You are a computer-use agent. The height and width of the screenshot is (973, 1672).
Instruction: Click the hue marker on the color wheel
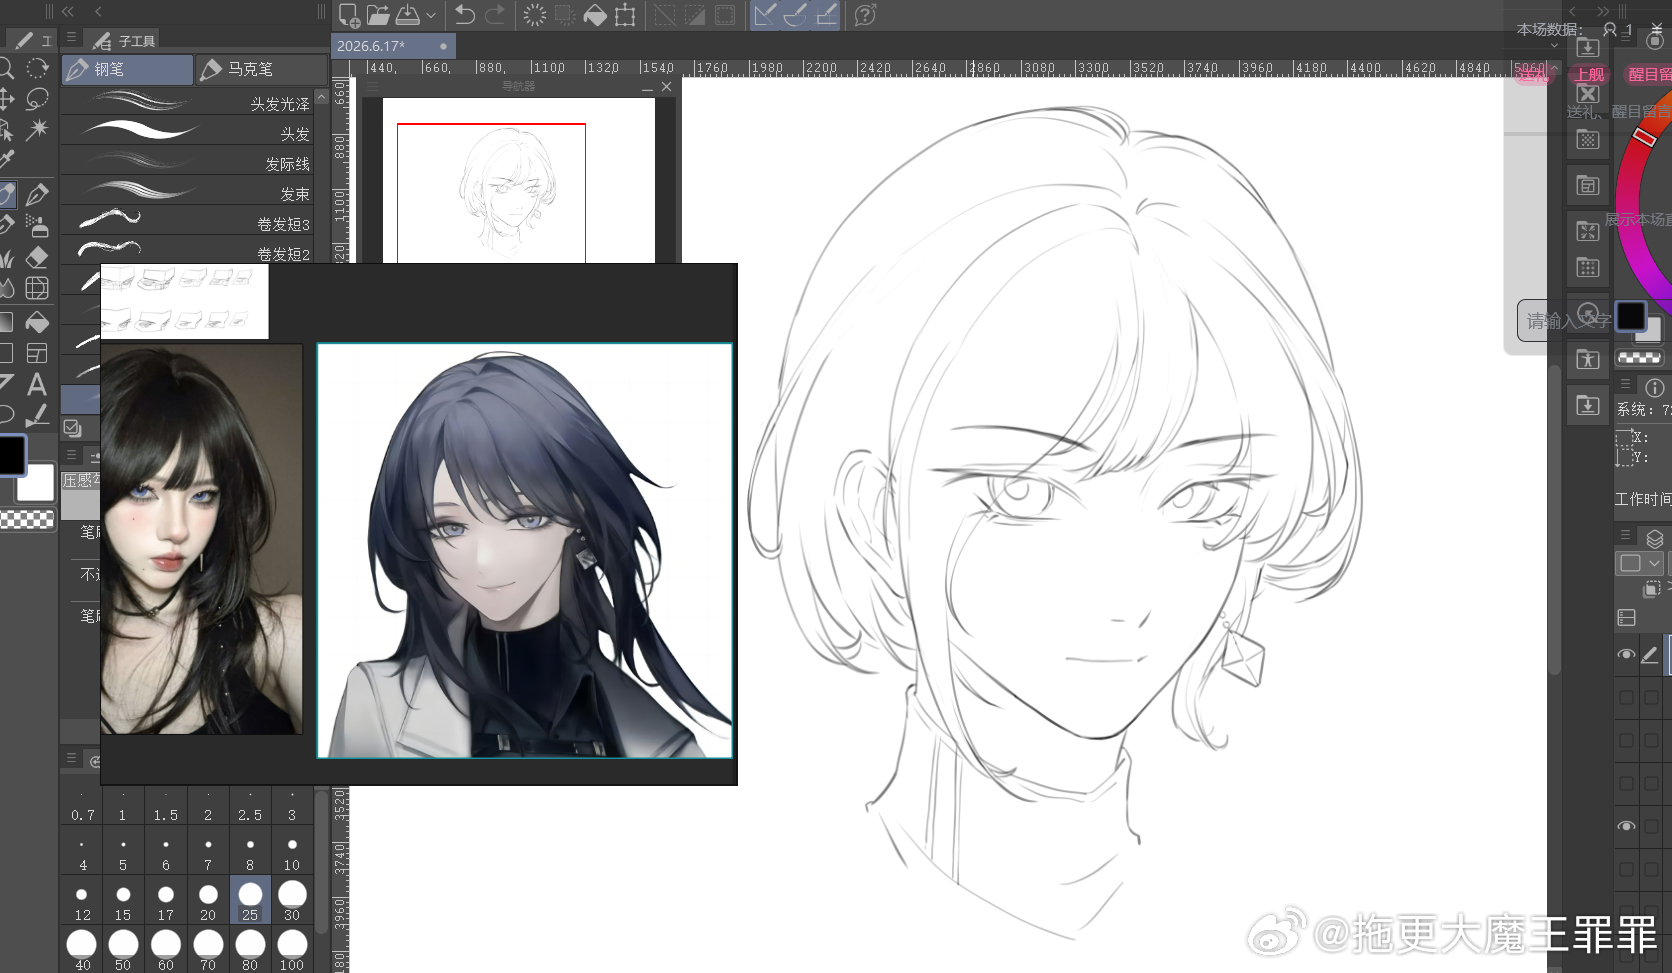pyautogui.click(x=1646, y=135)
